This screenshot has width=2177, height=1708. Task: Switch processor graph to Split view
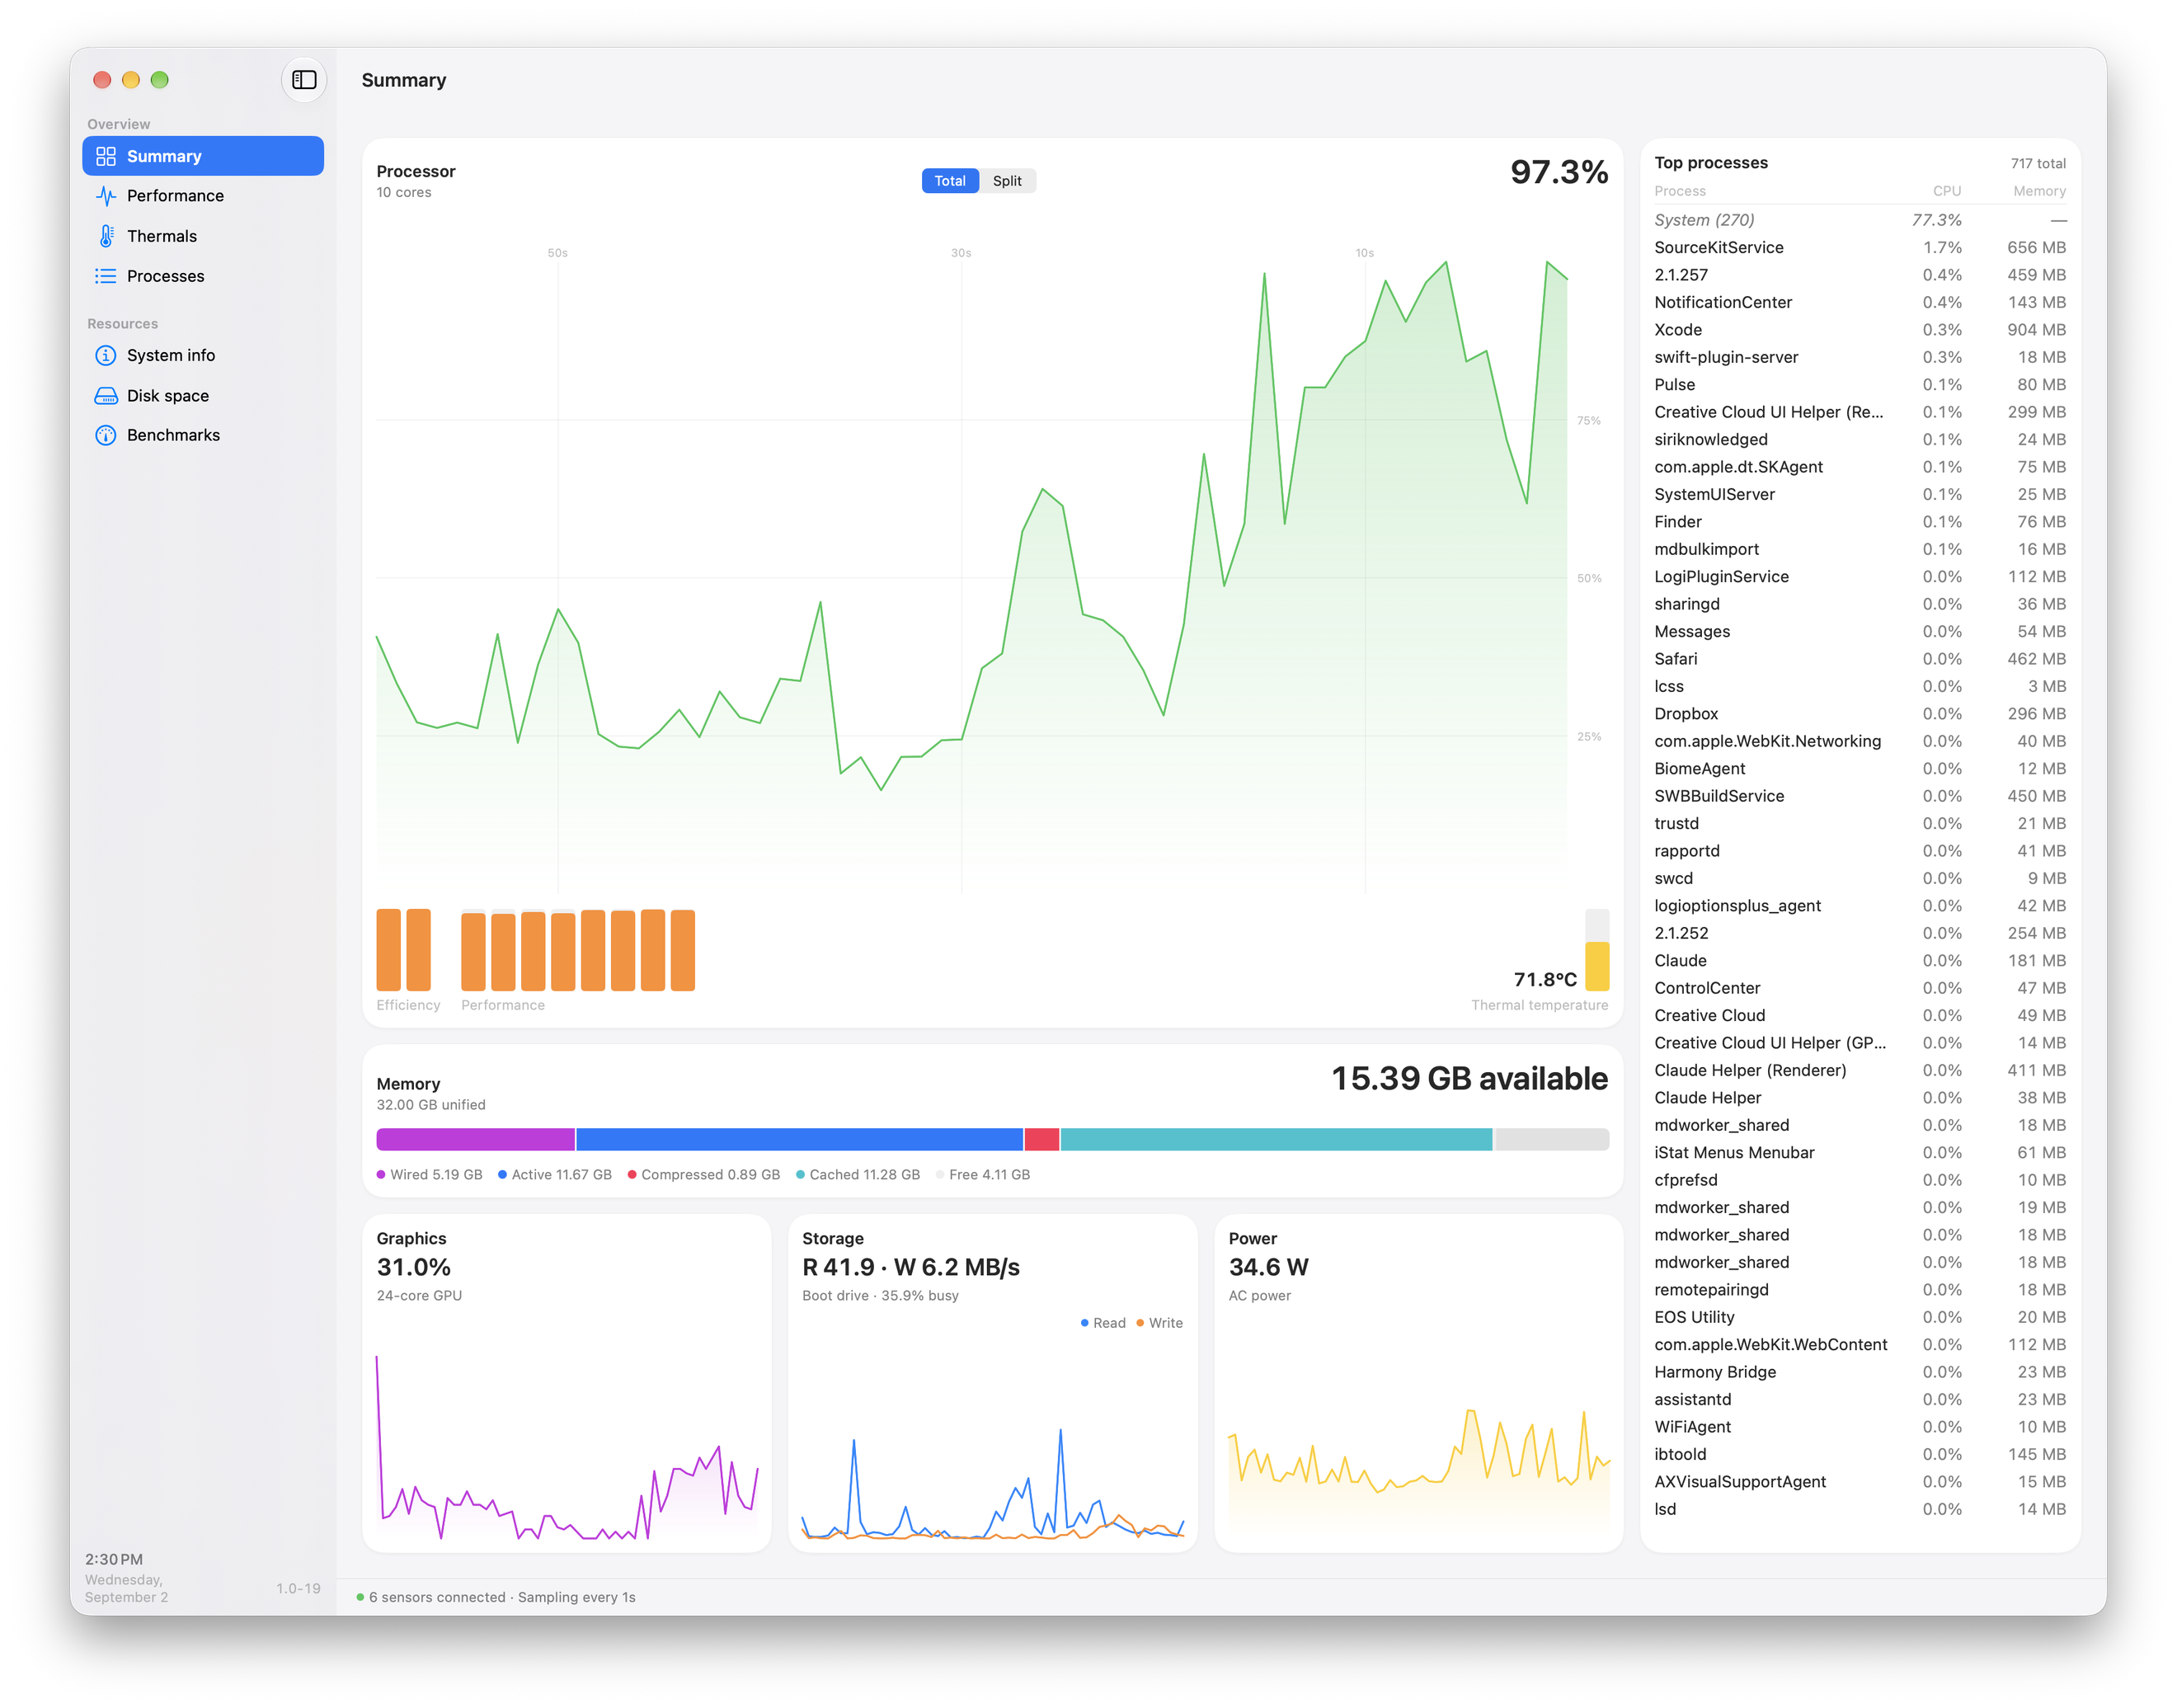tap(1007, 181)
